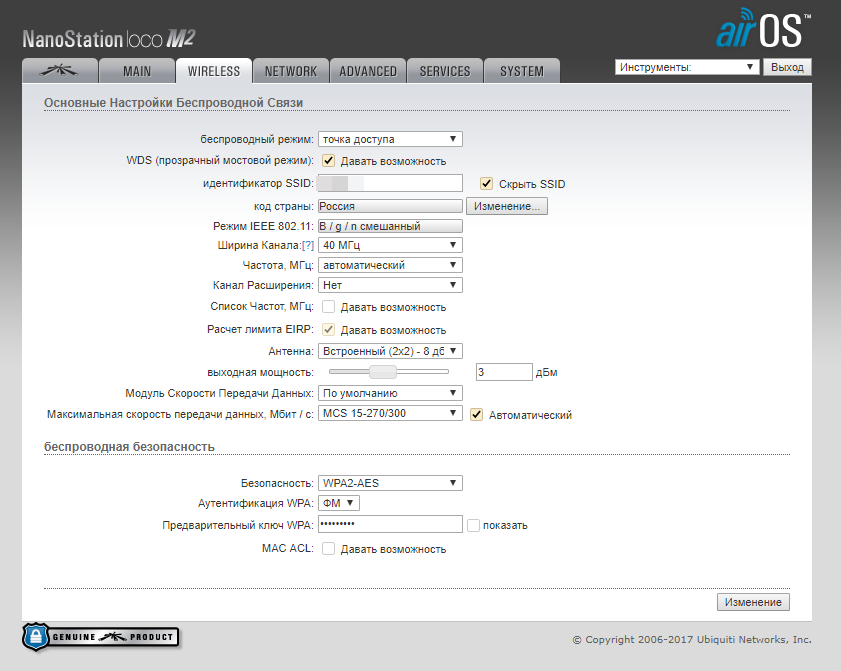The height and width of the screenshot is (671, 841).
Task: Go to the SERVICES tab
Action: point(445,71)
